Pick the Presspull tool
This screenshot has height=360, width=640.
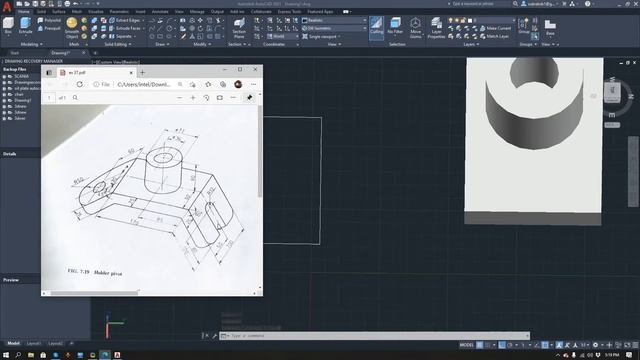(x=49, y=28)
